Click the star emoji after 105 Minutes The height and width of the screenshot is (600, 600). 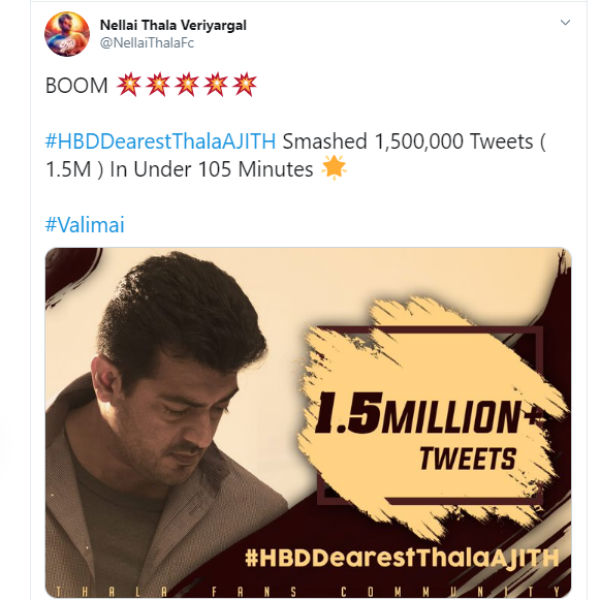334,169
